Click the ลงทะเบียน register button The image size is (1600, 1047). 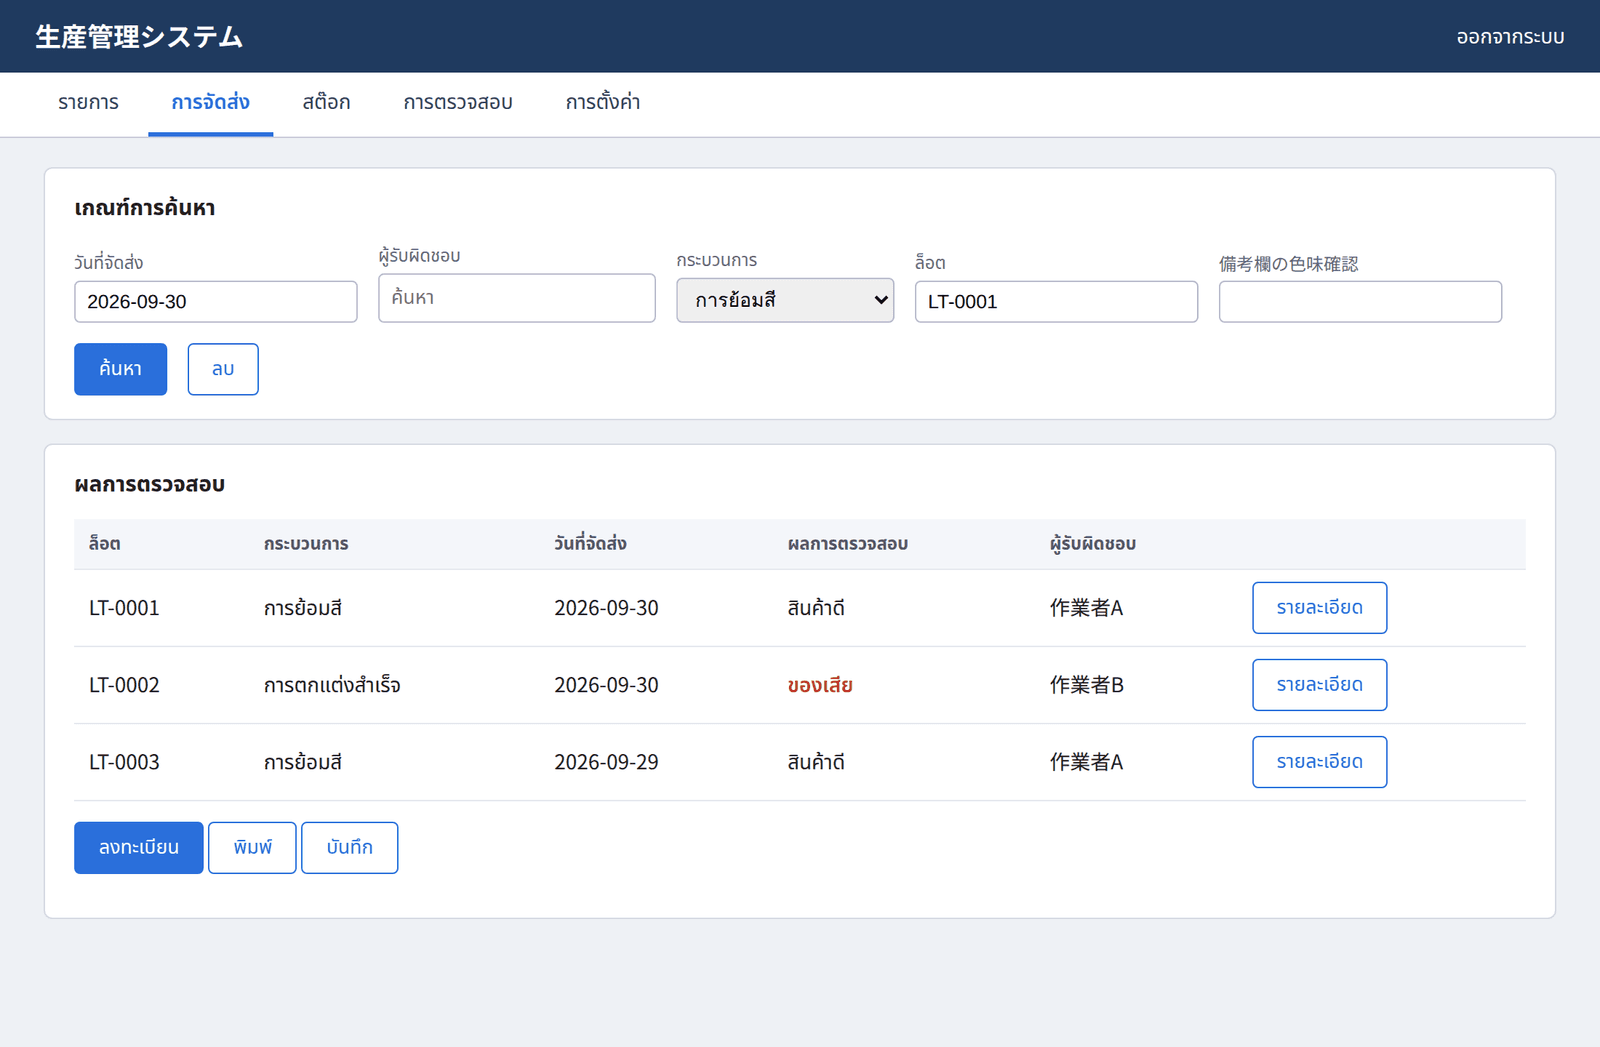pos(139,848)
